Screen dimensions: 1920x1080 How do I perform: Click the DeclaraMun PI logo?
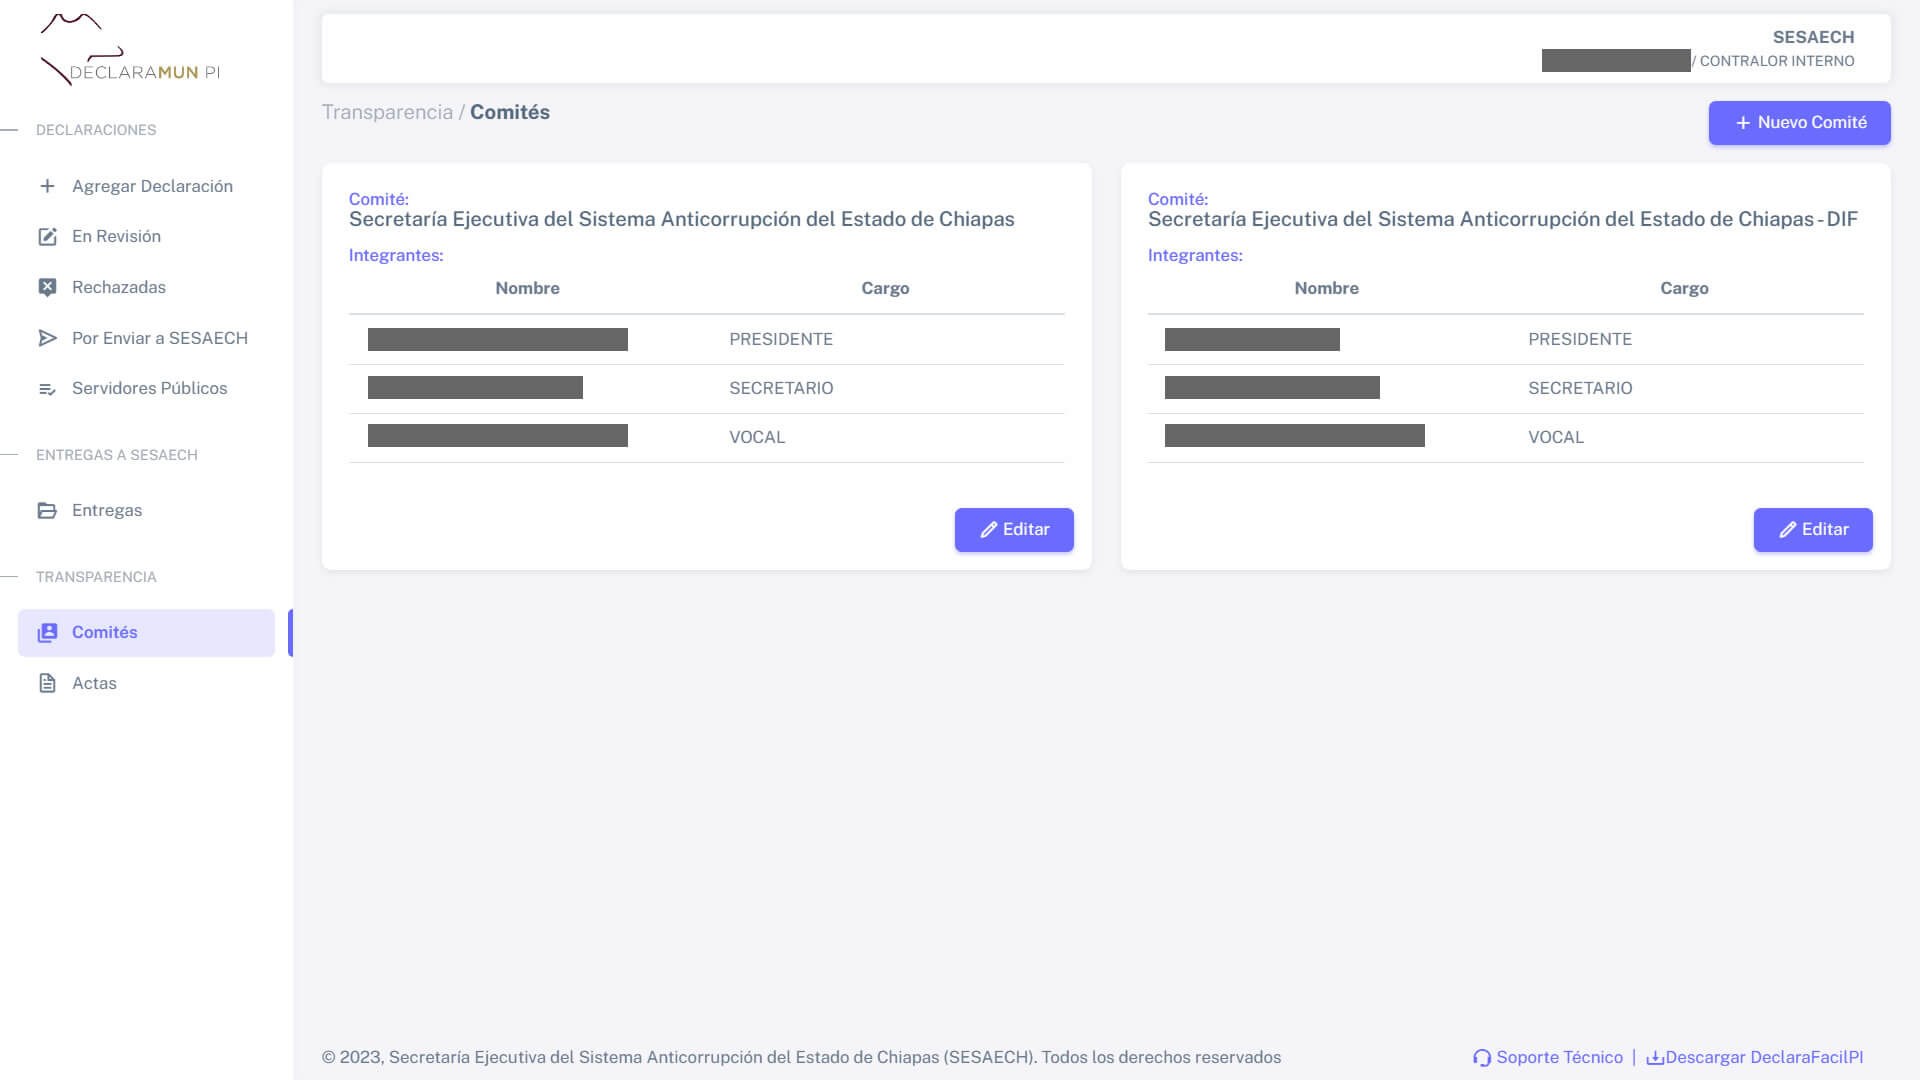(129, 50)
